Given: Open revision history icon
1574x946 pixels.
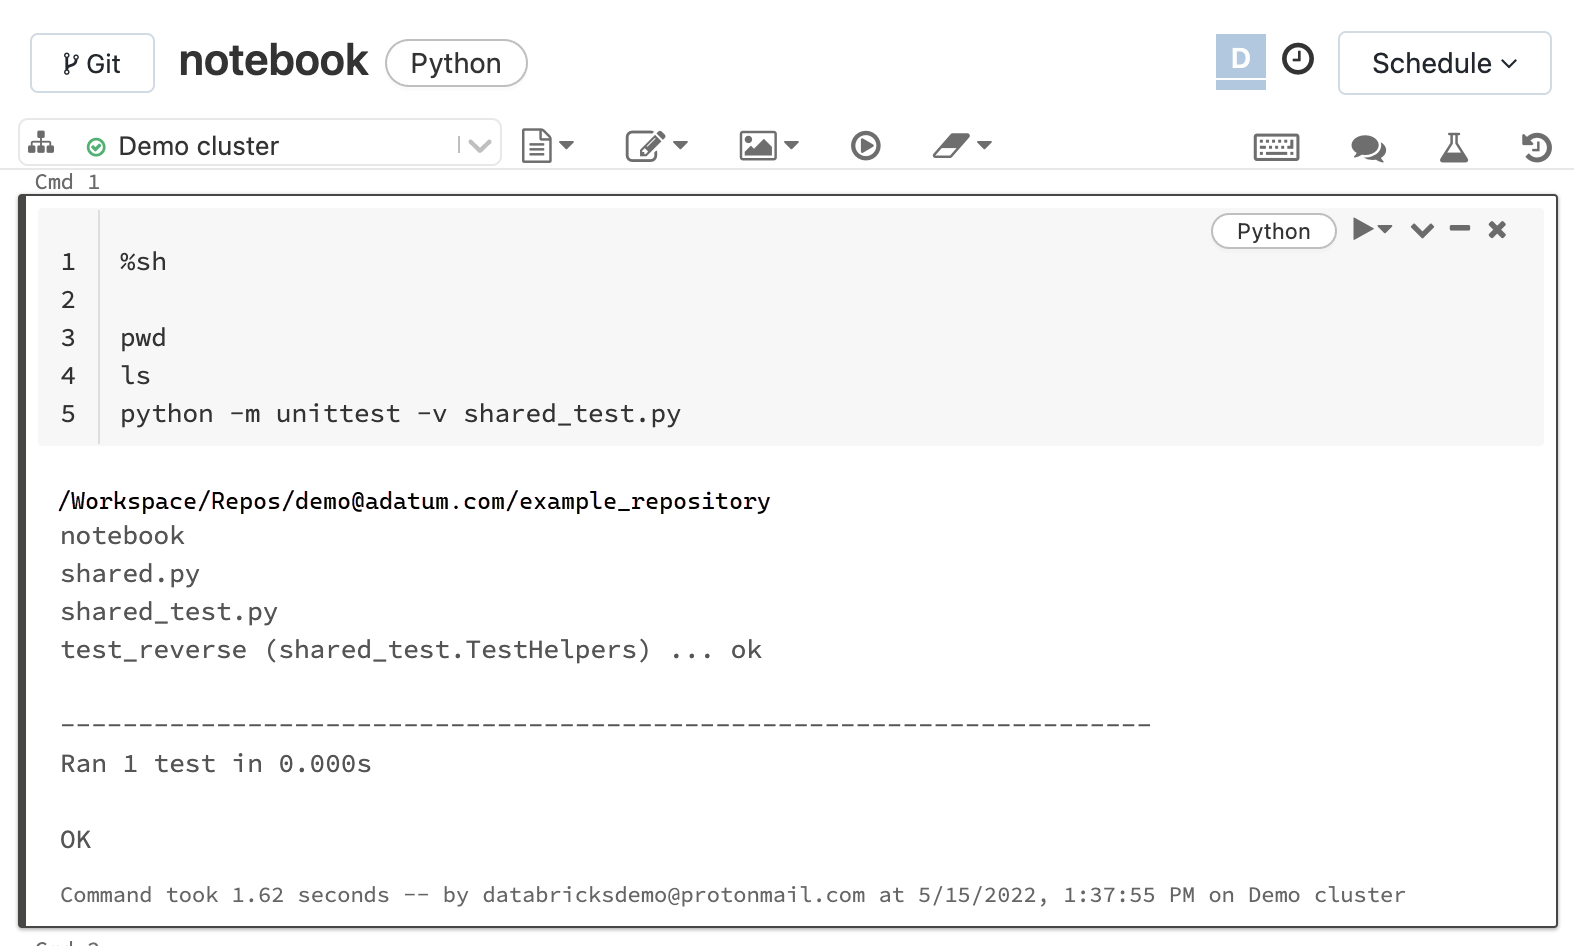Looking at the screenshot, I should (x=1536, y=147).
